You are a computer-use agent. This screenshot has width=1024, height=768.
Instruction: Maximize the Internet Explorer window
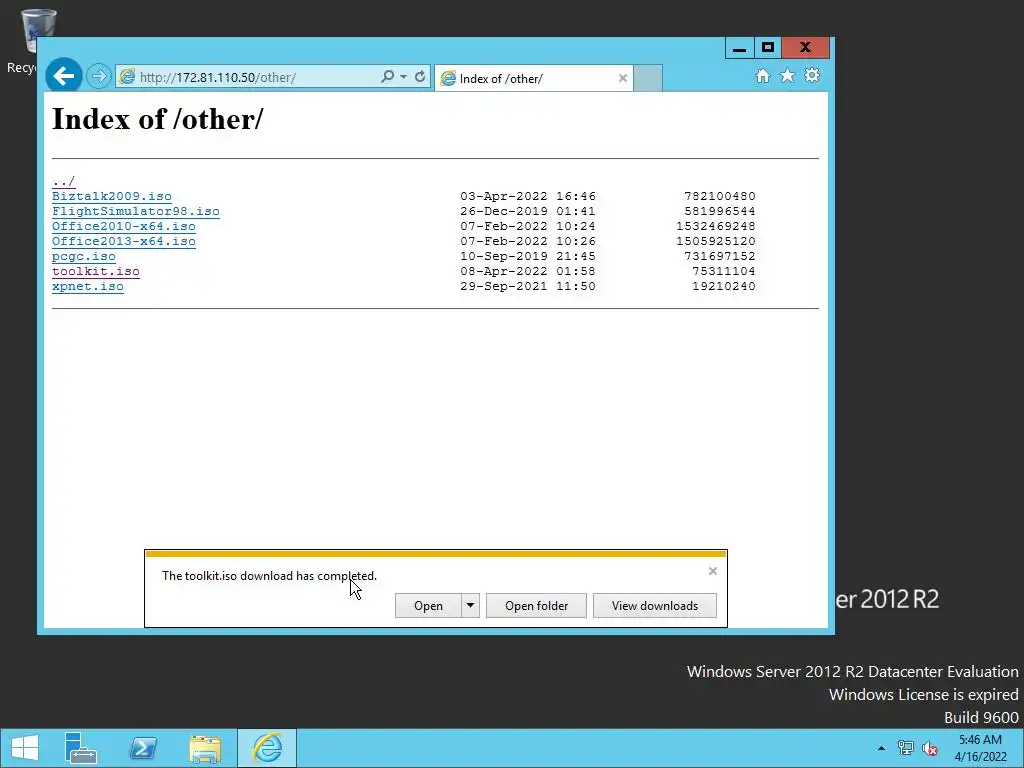coord(768,48)
